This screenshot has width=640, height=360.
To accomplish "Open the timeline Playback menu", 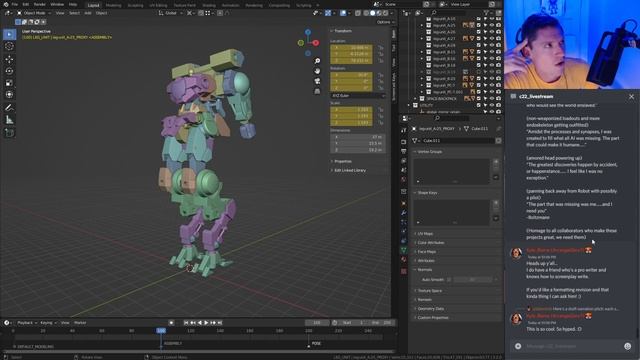I will tap(26, 323).
